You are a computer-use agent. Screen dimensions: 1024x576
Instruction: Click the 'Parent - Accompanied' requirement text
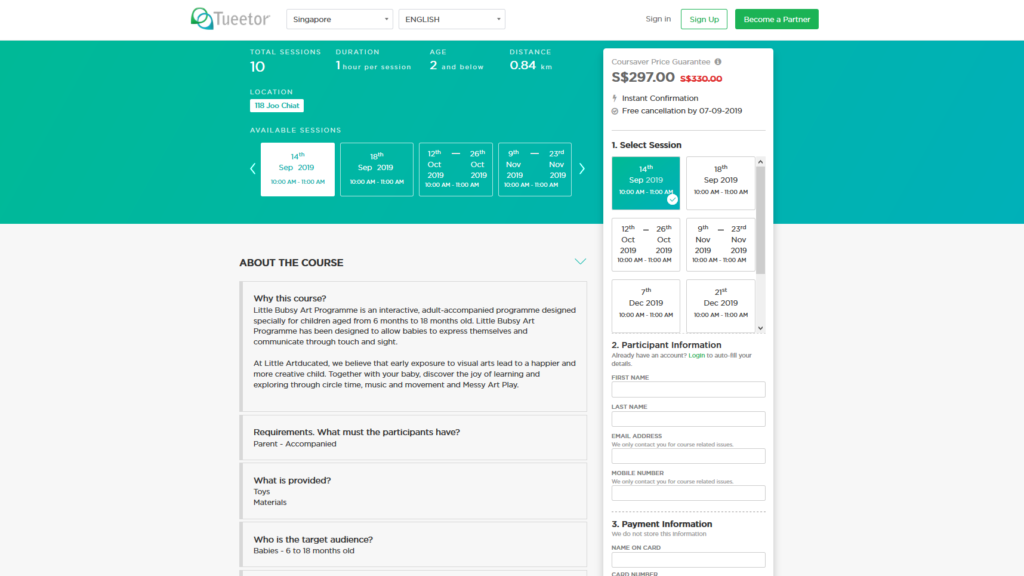pos(295,443)
